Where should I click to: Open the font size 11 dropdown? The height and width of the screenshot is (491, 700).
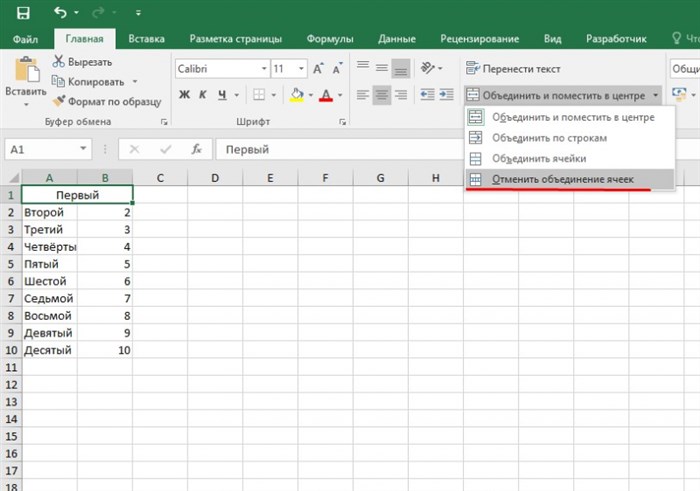point(301,69)
